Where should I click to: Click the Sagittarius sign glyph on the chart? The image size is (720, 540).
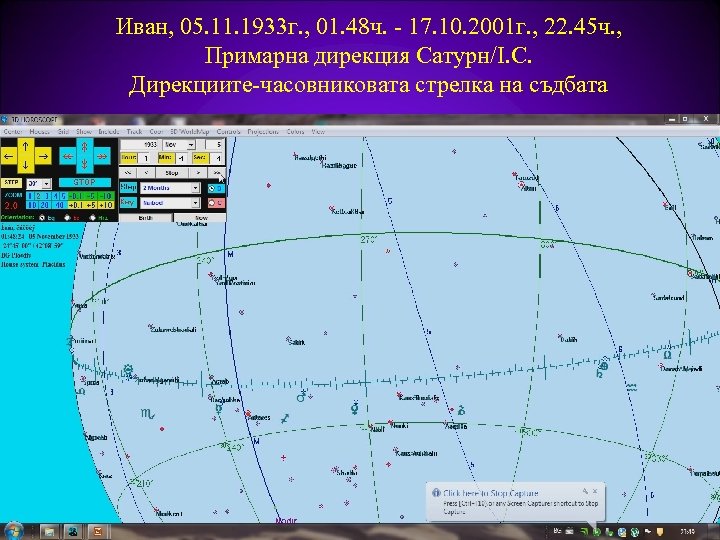285,418
